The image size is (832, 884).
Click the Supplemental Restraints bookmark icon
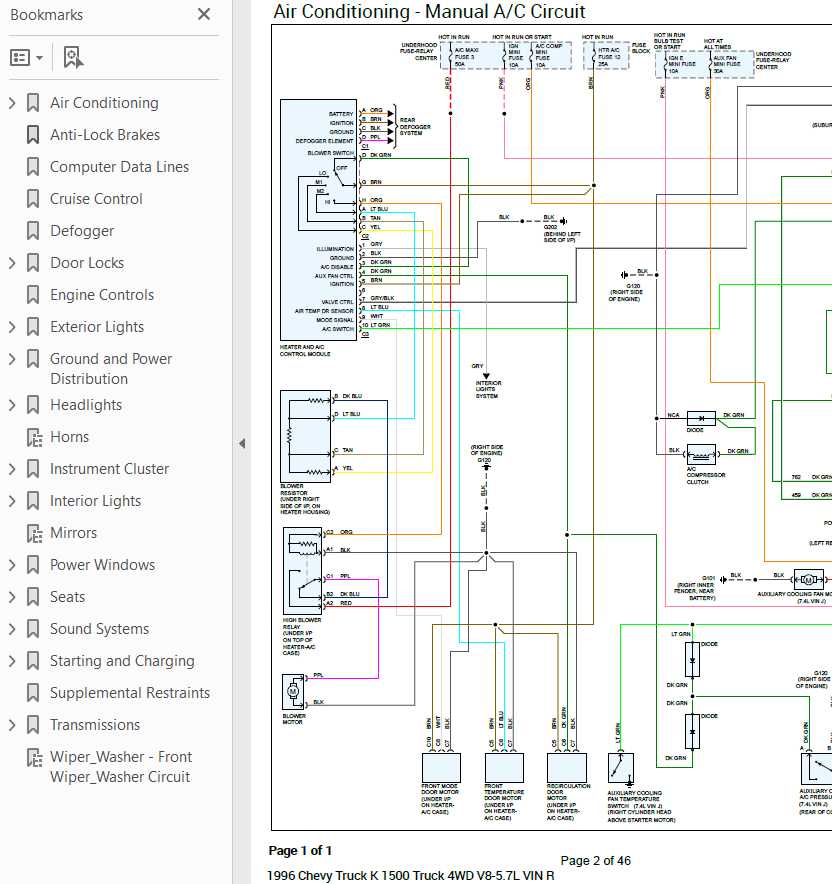click(33, 693)
